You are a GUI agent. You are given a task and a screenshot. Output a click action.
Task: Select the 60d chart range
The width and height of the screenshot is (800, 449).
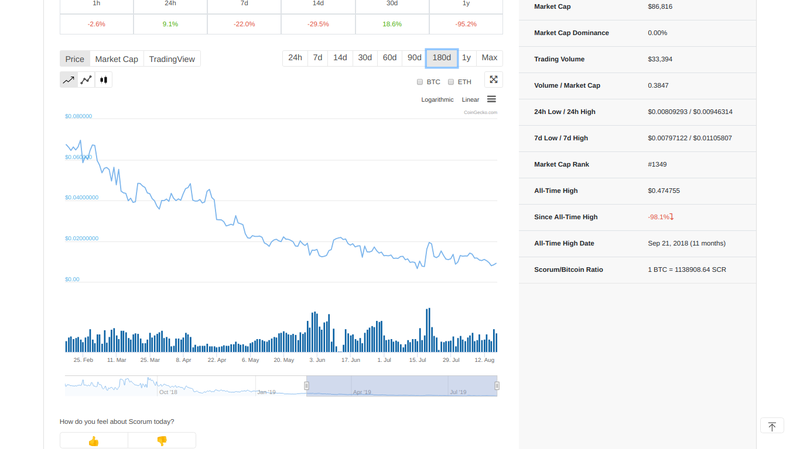point(389,58)
